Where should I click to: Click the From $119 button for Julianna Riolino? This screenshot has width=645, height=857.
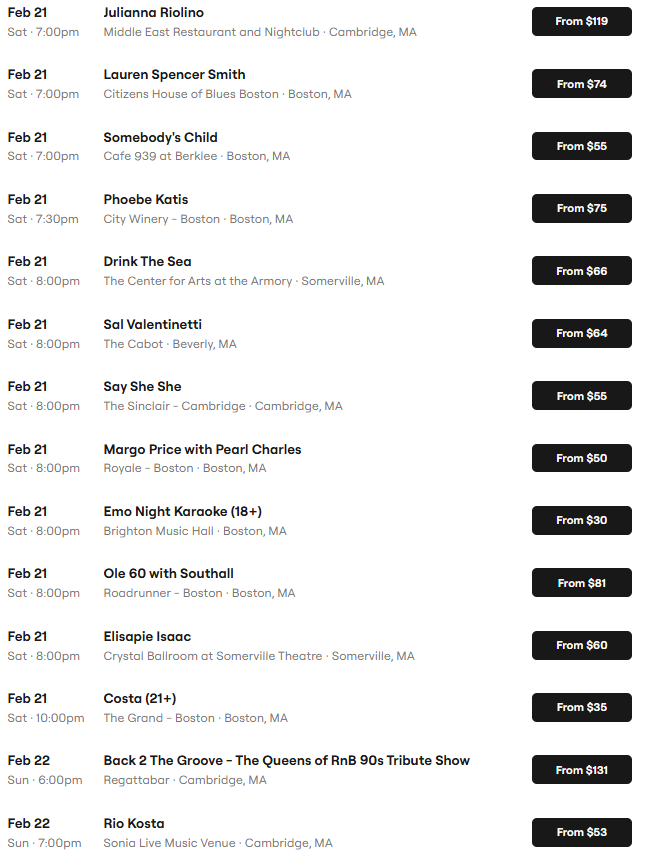tap(581, 21)
